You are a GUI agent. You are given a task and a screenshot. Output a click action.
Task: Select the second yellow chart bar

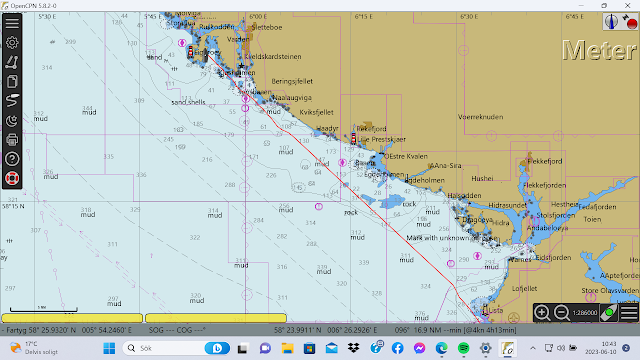[x=216, y=318]
